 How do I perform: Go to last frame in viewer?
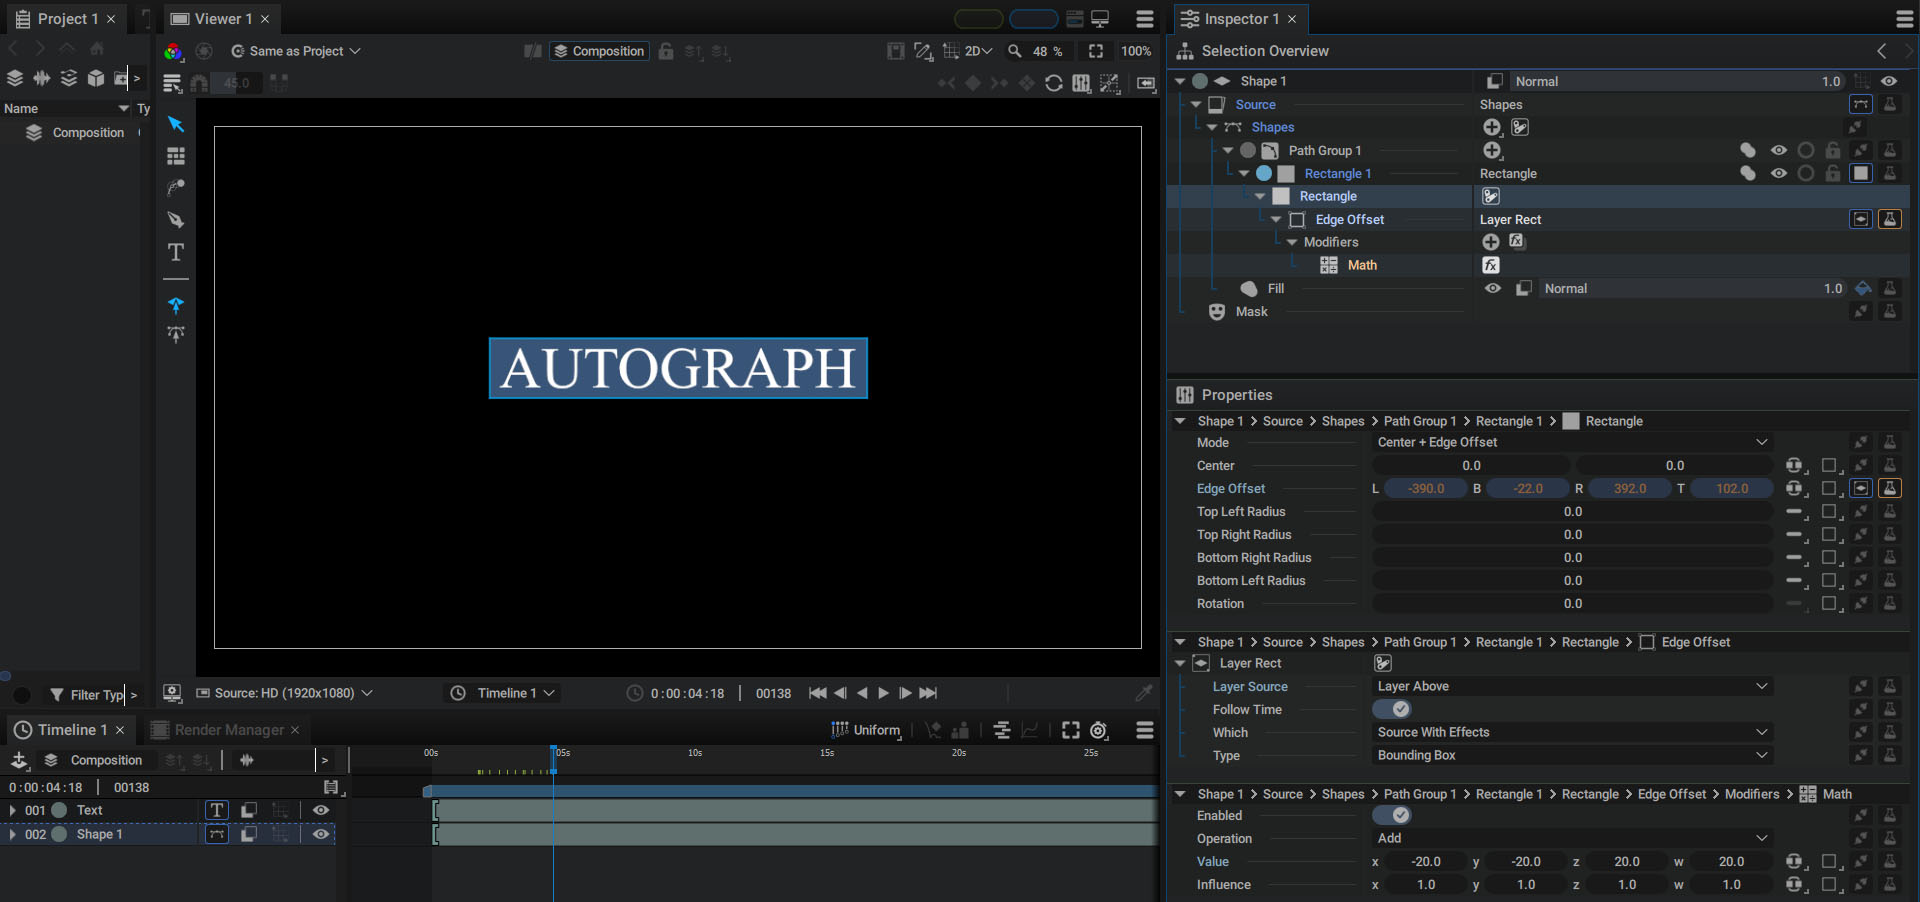pyautogui.click(x=928, y=693)
